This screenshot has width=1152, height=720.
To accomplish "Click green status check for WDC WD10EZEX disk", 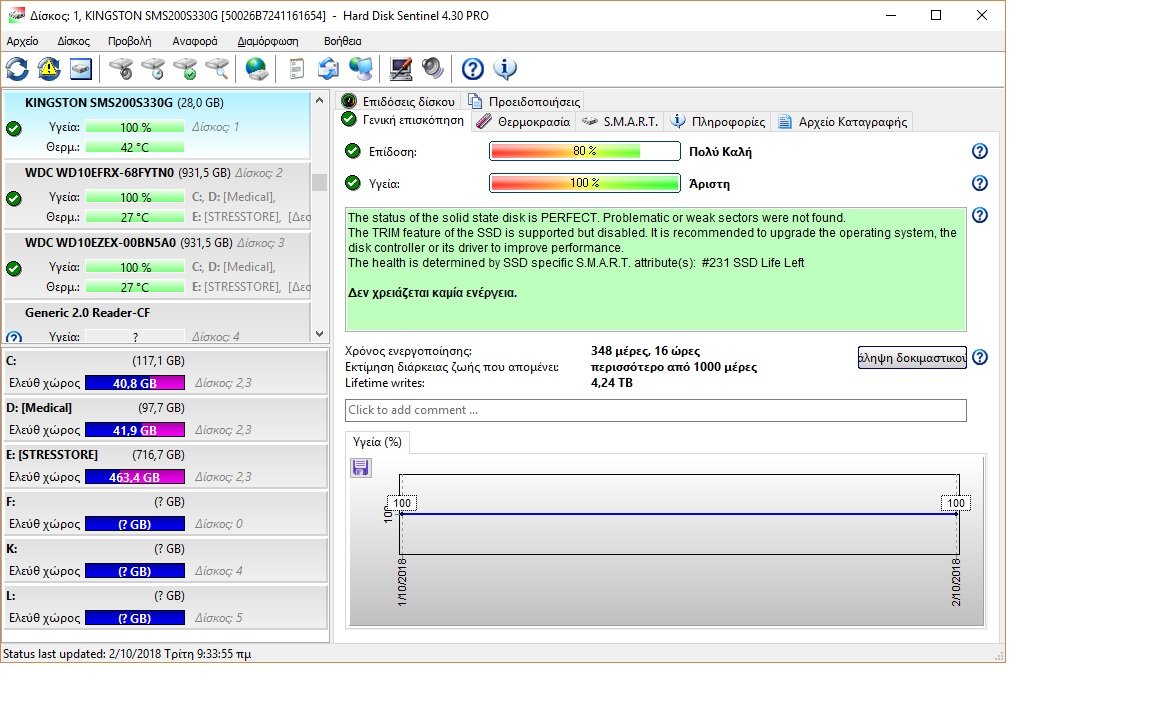I will 14,268.
